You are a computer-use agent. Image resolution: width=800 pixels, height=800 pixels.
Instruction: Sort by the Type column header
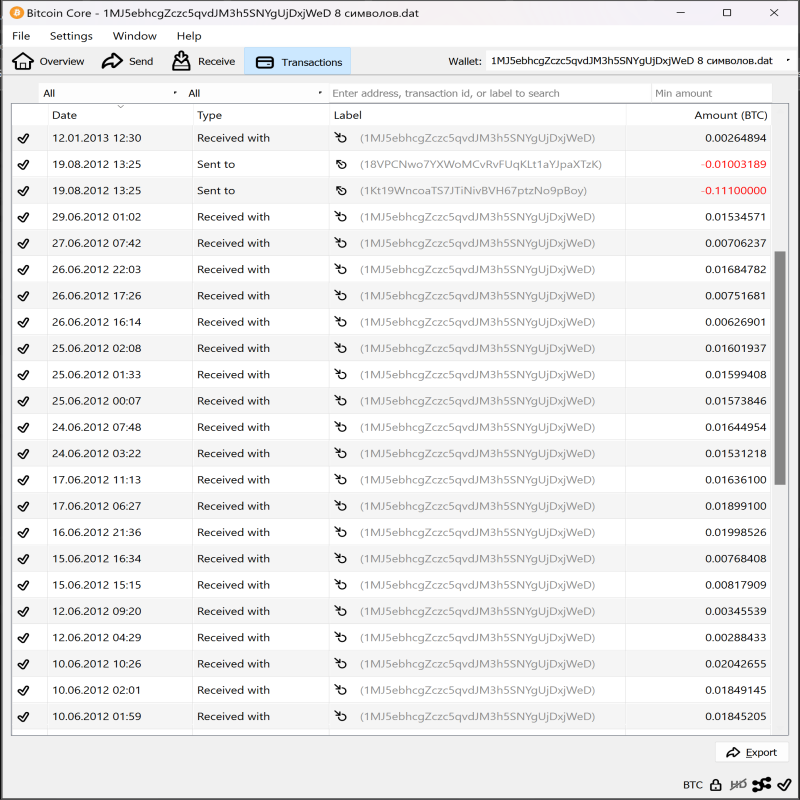(x=261, y=115)
